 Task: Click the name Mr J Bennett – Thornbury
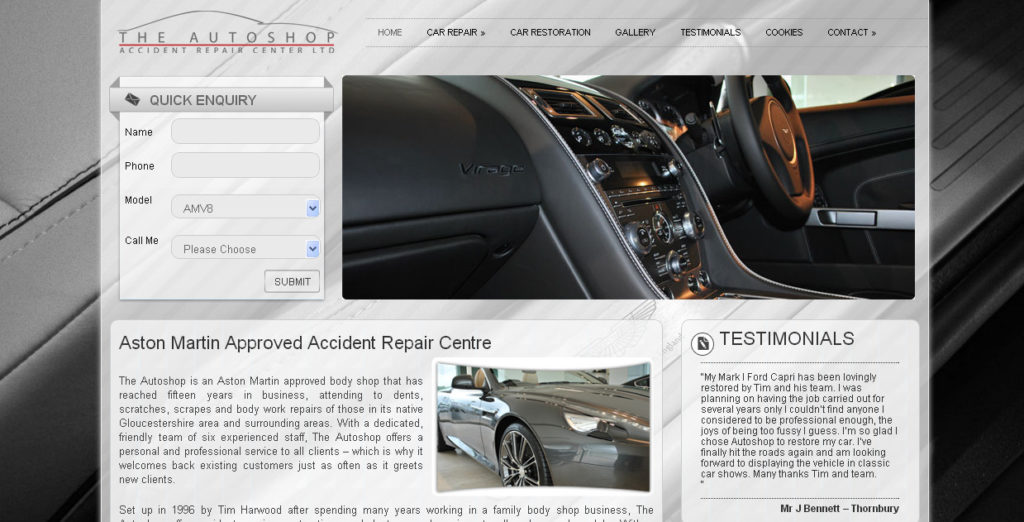pyautogui.click(x=839, y=508)
